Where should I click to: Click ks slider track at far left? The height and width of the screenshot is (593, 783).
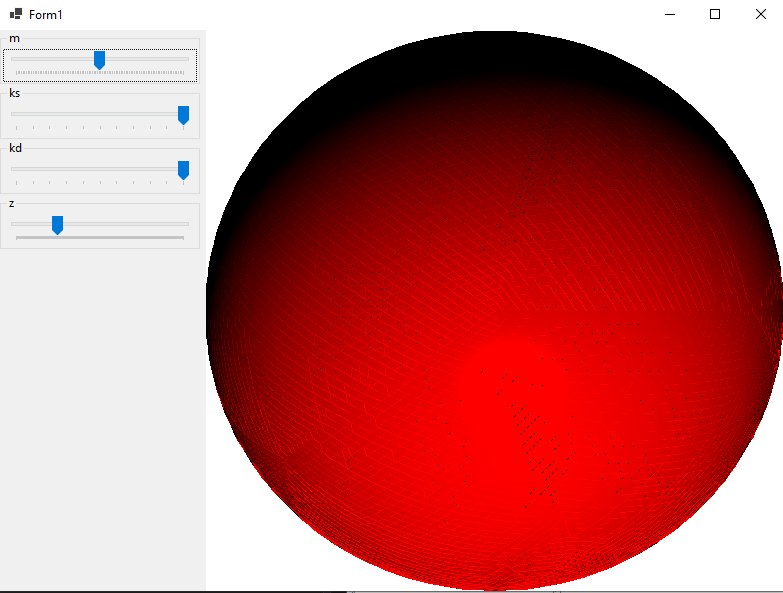(16, 114)
